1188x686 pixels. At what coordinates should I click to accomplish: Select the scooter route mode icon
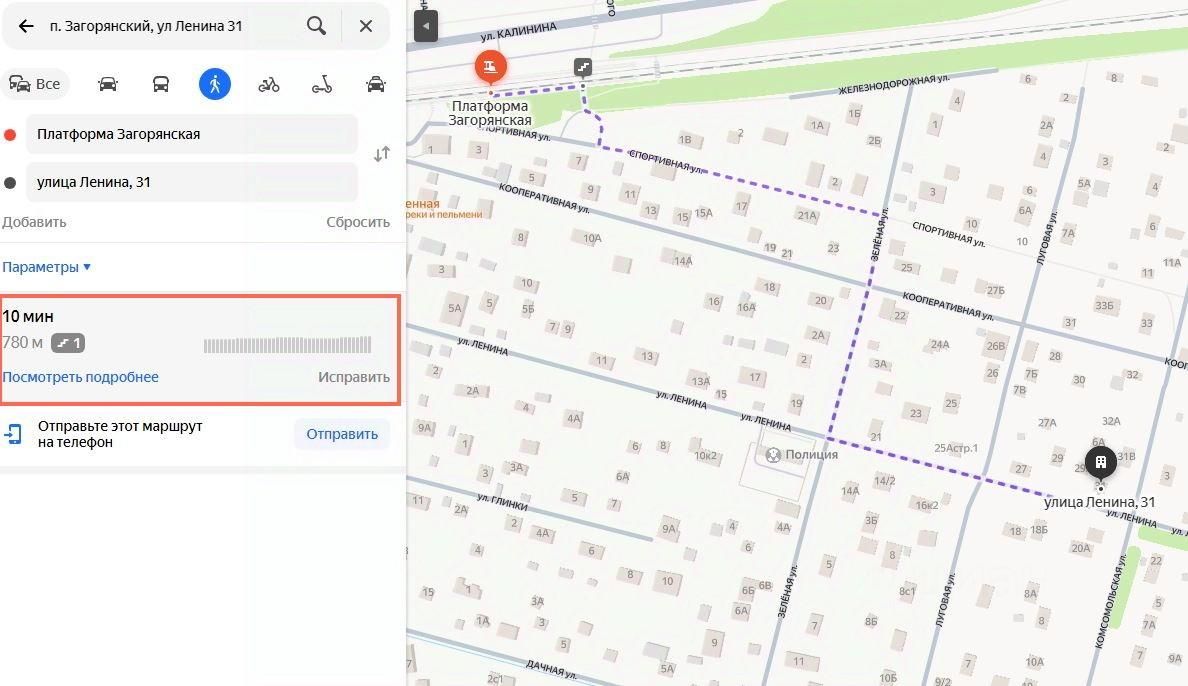[x=322, y=83]
